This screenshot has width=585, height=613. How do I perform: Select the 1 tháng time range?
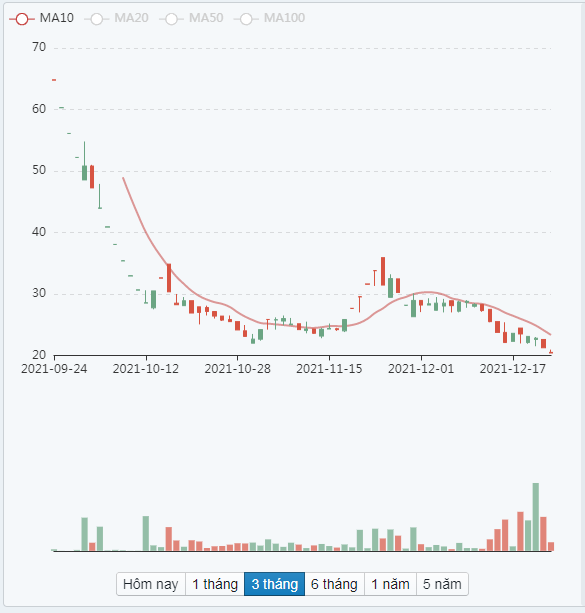pos(215,584)
